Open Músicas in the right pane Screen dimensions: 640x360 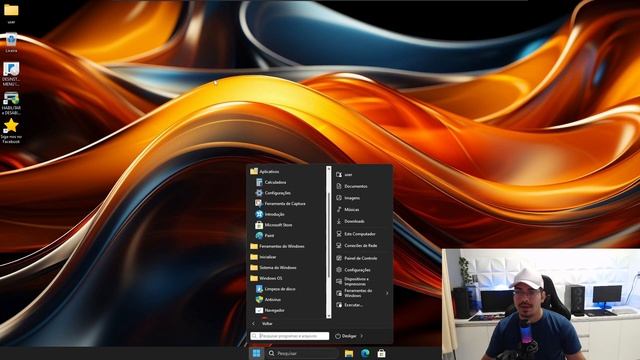click(x=348, y=209)
